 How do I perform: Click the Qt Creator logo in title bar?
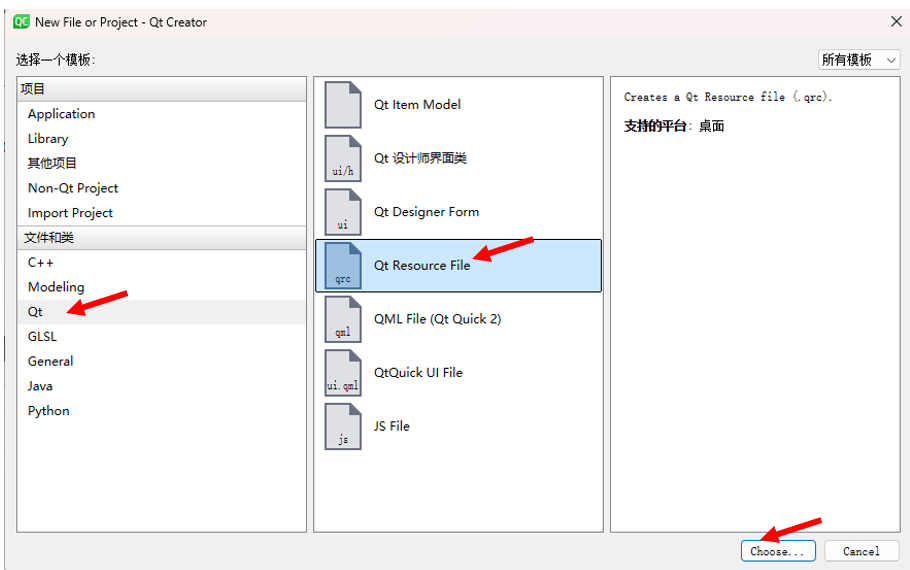(21, 22)
